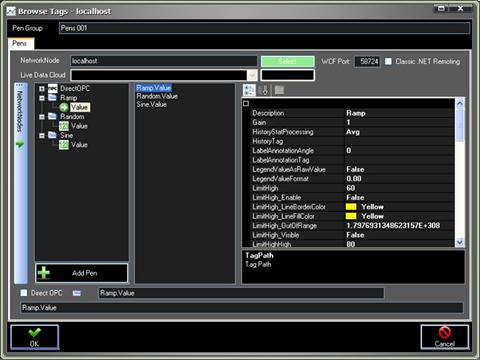Open the NetworkNodes vertical side panel
480x360 pixels.
(x=21, y=183)
